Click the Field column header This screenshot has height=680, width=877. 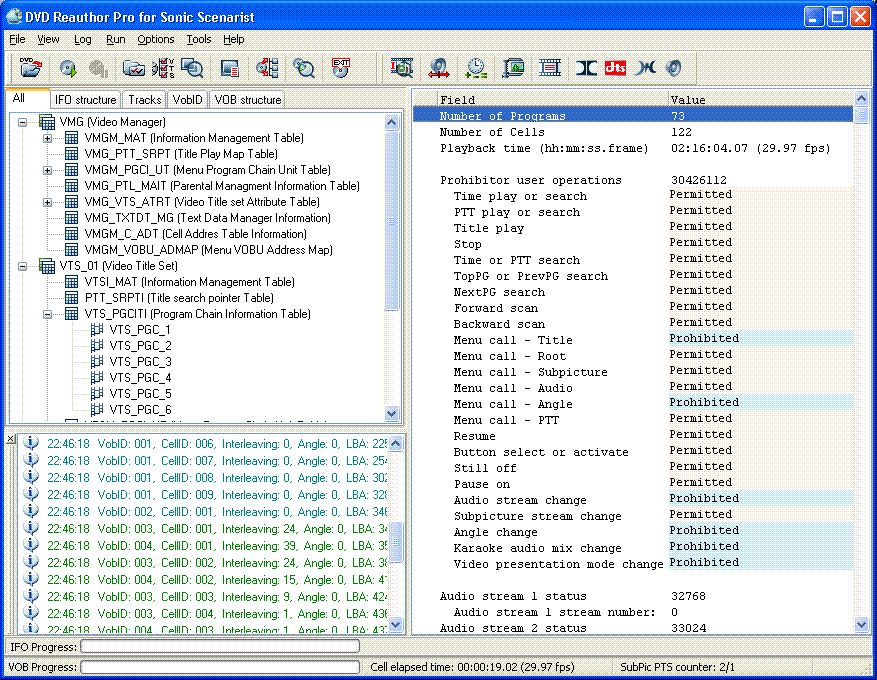click(x=552, y=100)
